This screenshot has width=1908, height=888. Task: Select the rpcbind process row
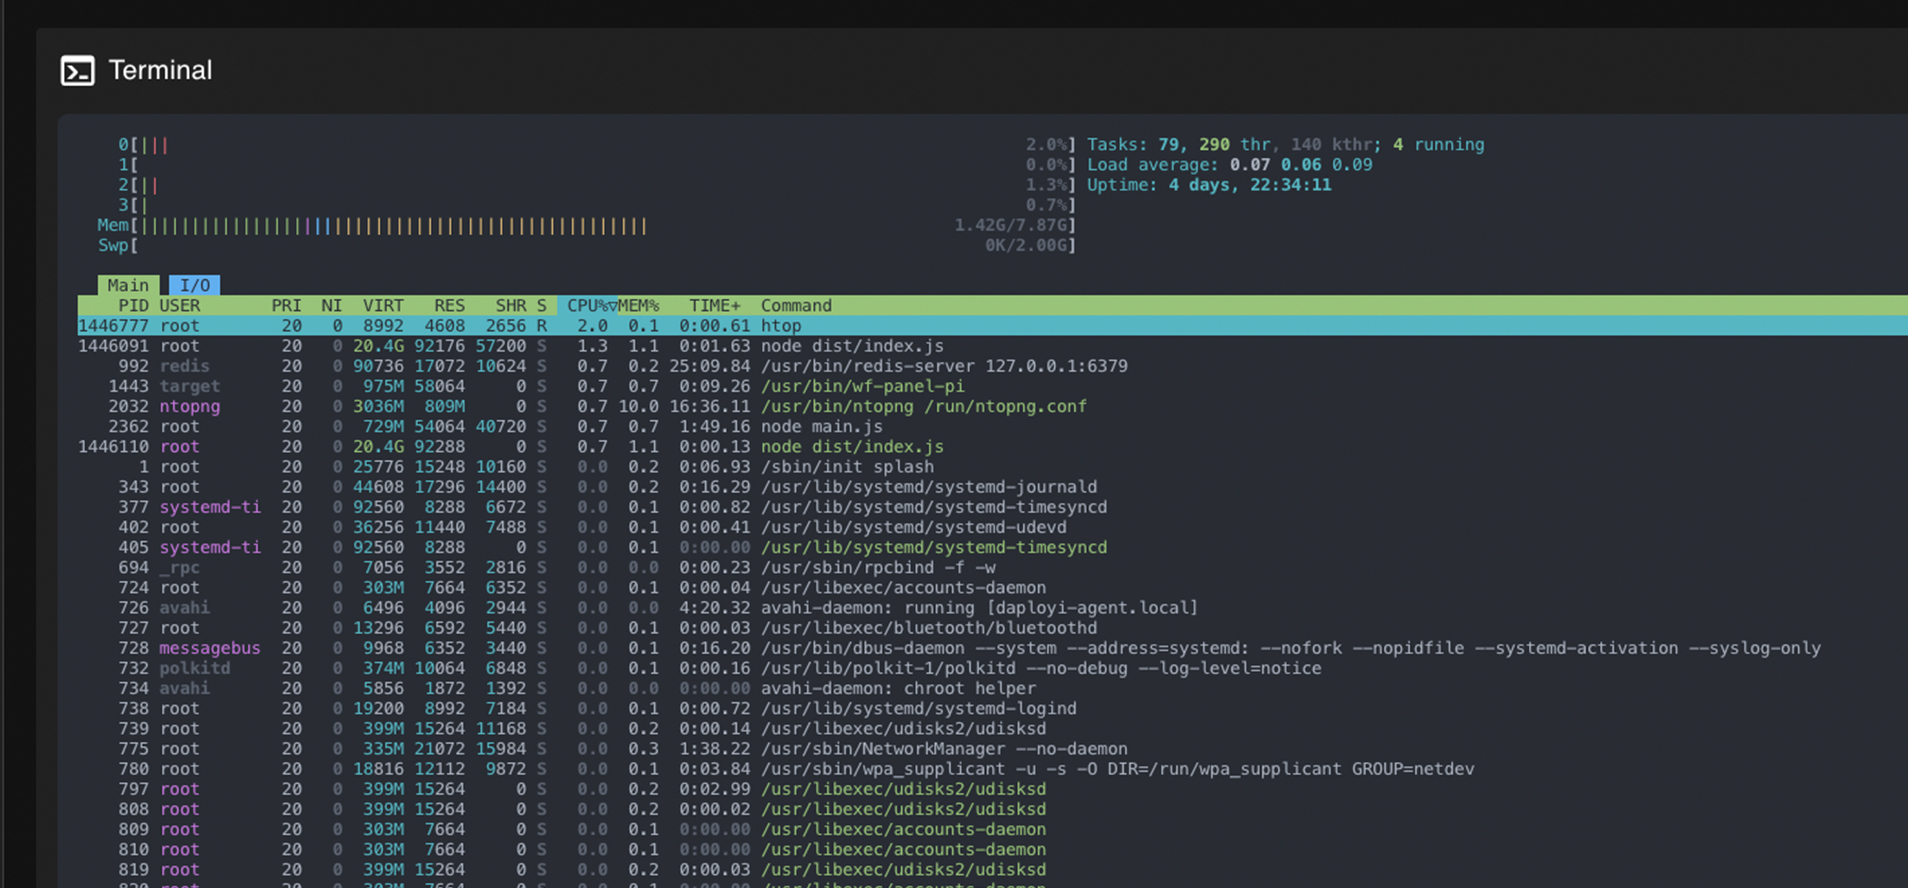(x=992, y=567)
